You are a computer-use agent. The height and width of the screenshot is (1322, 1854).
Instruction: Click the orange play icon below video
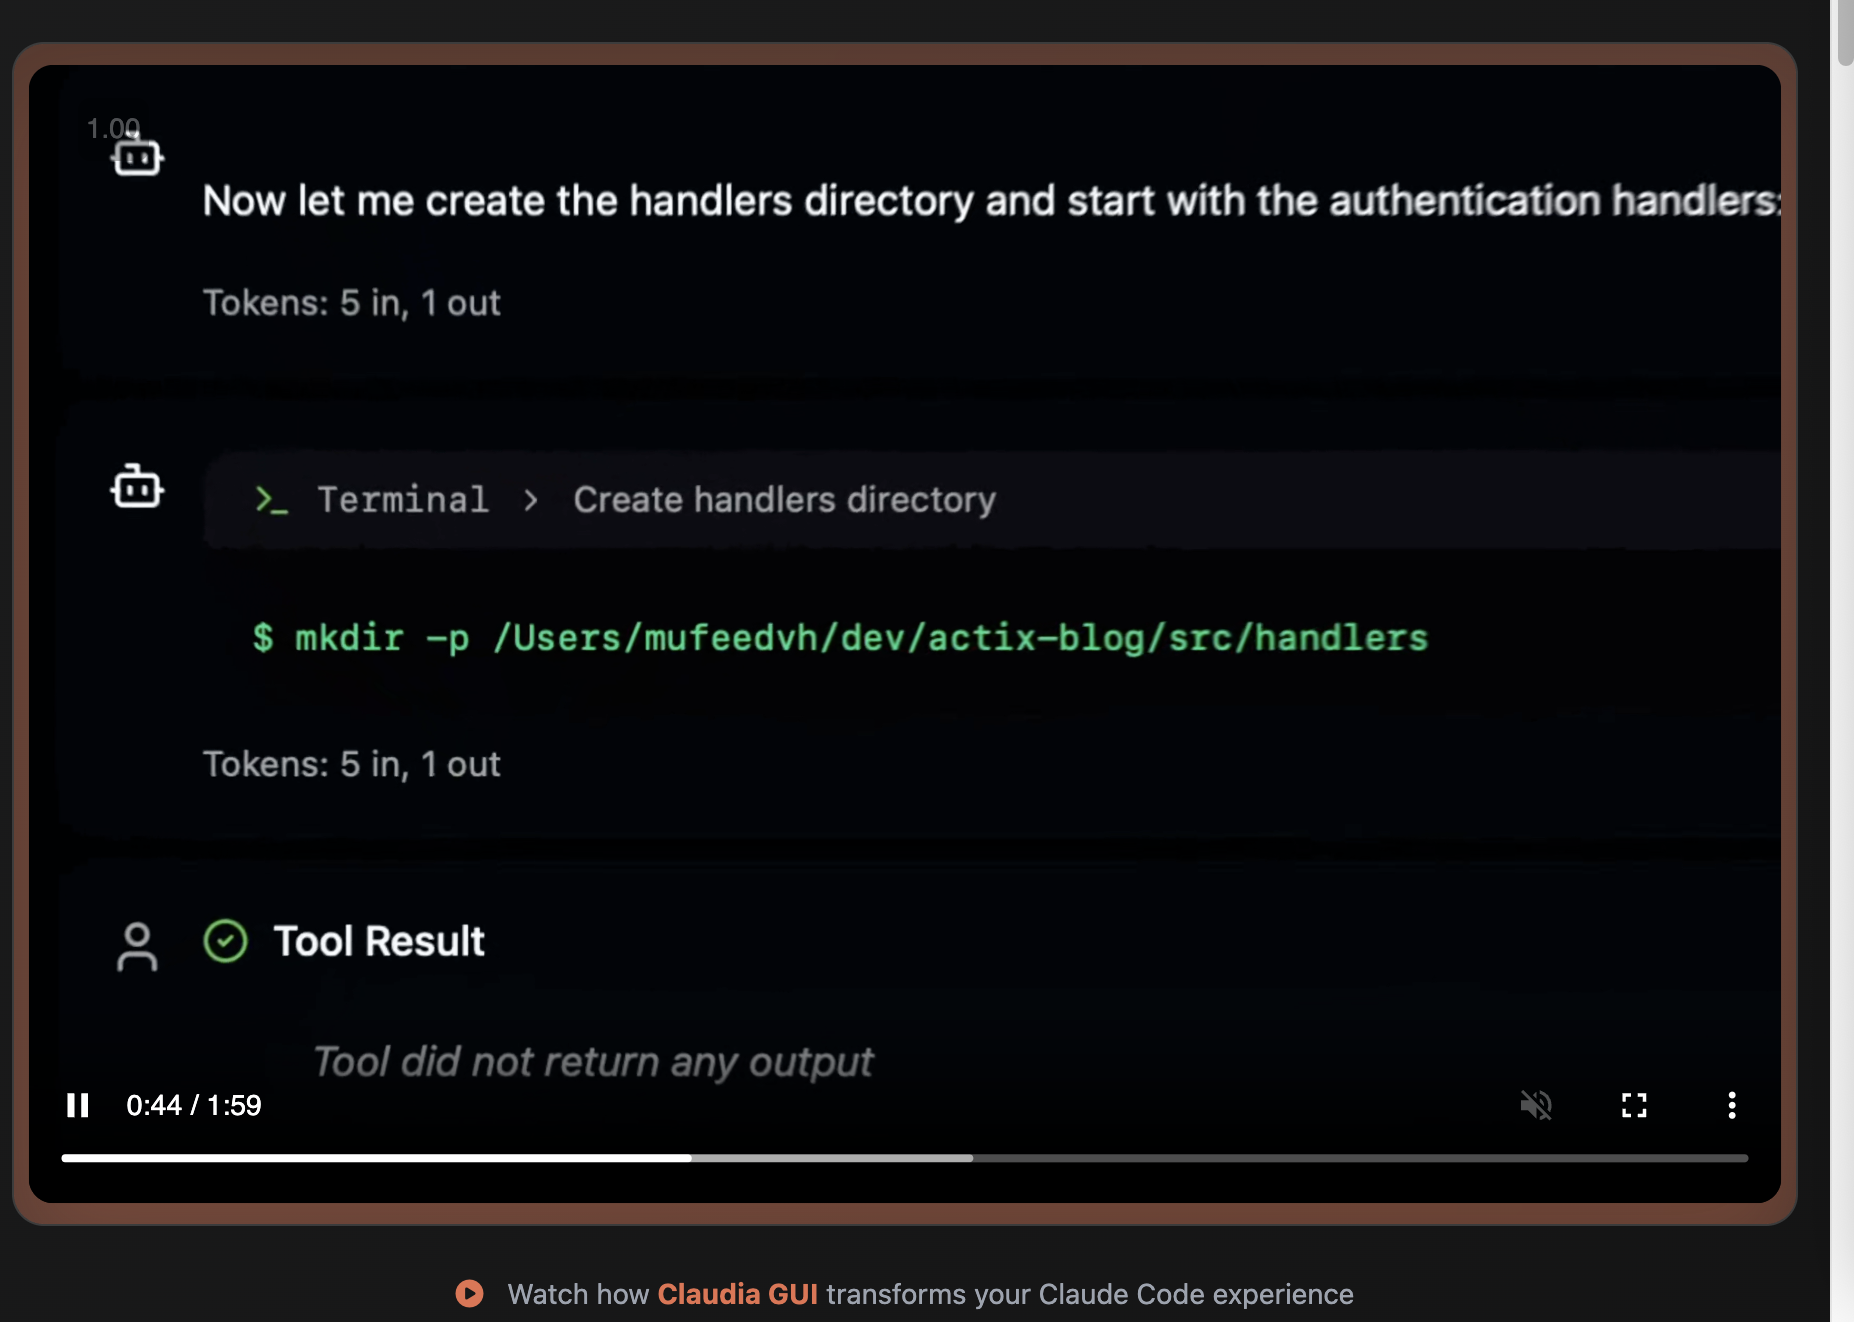[469, 1293]
